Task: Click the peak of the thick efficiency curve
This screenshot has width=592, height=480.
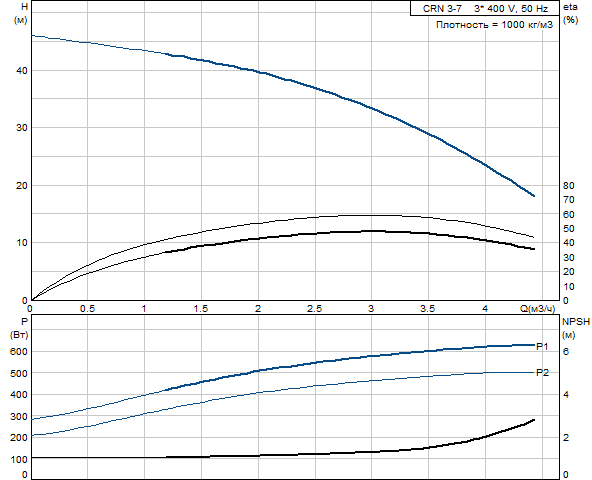Action: coord(372,230)
